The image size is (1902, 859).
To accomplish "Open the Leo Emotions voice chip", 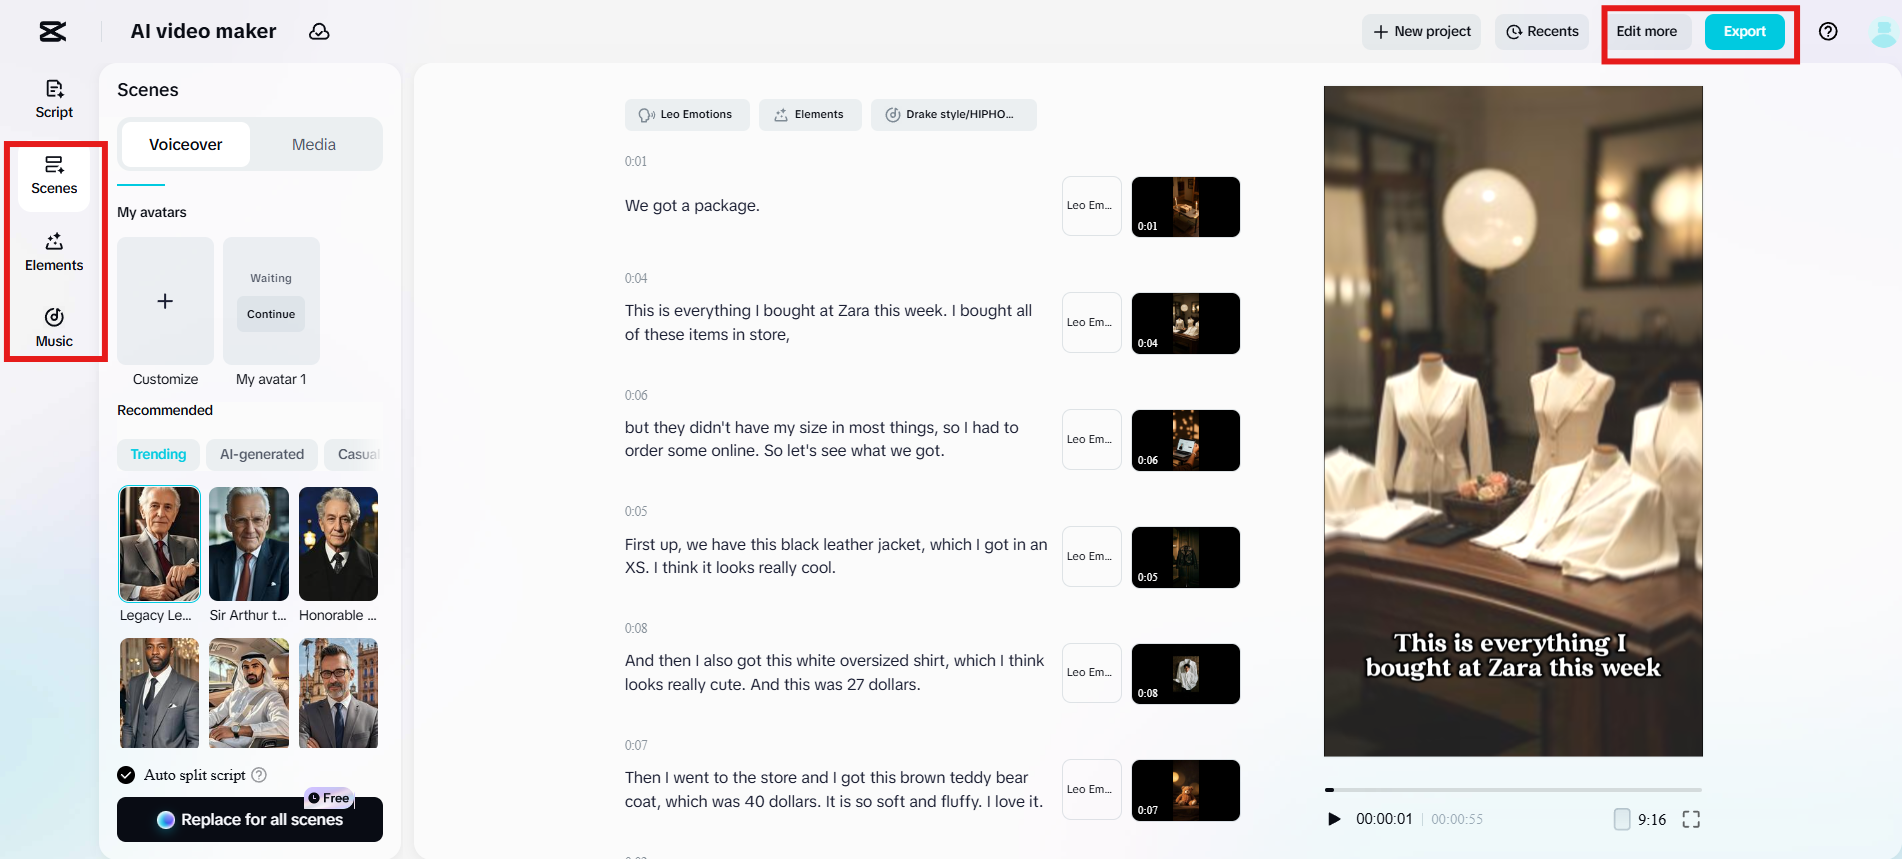I will (687, 115).
